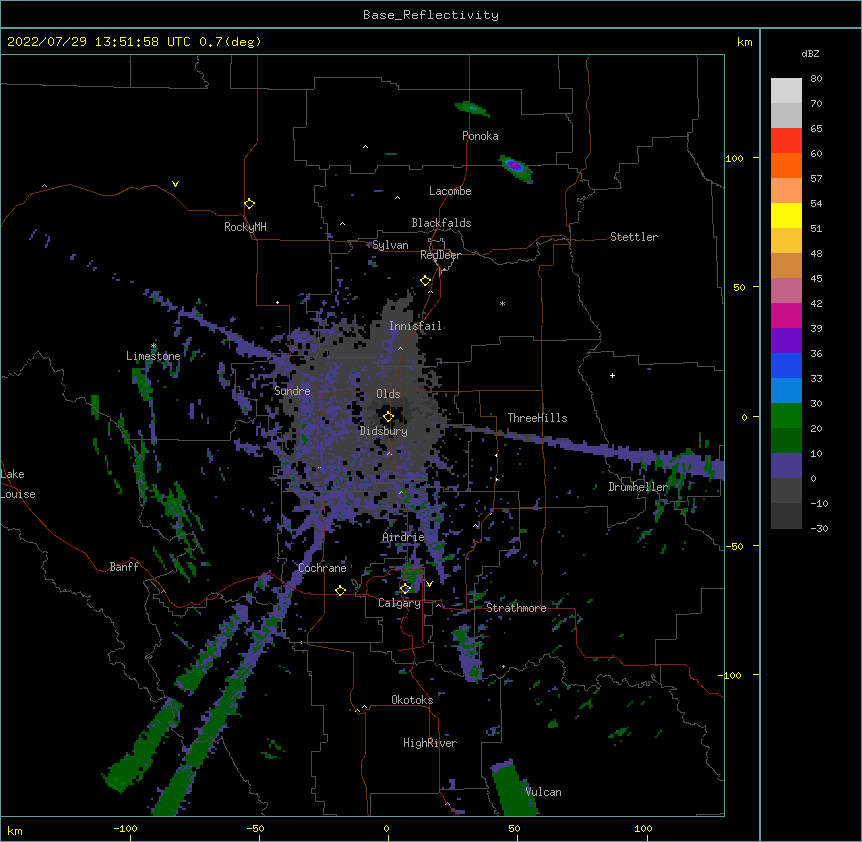862x842 pixels.
Task: Click the RedDeer label
Action: tap(440, 255)
